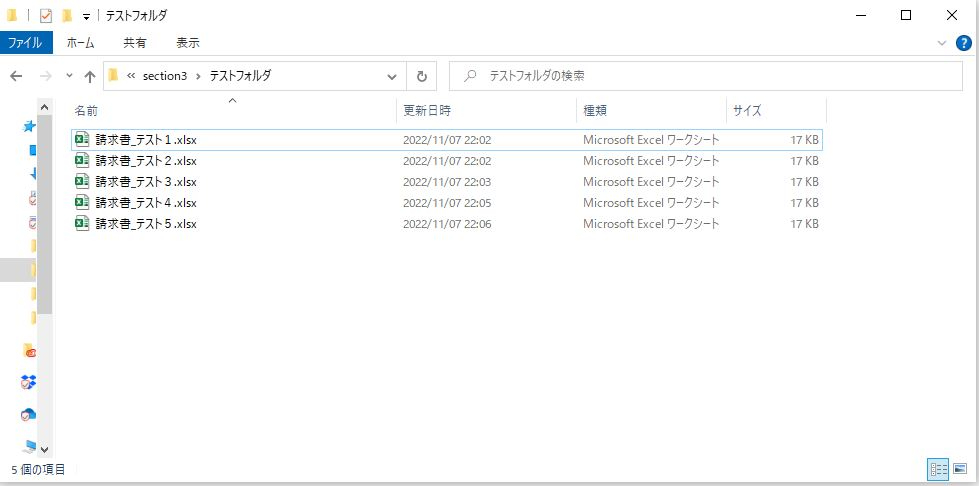Open the ファイル menu

pyautogui.click(x=25, y=43)
